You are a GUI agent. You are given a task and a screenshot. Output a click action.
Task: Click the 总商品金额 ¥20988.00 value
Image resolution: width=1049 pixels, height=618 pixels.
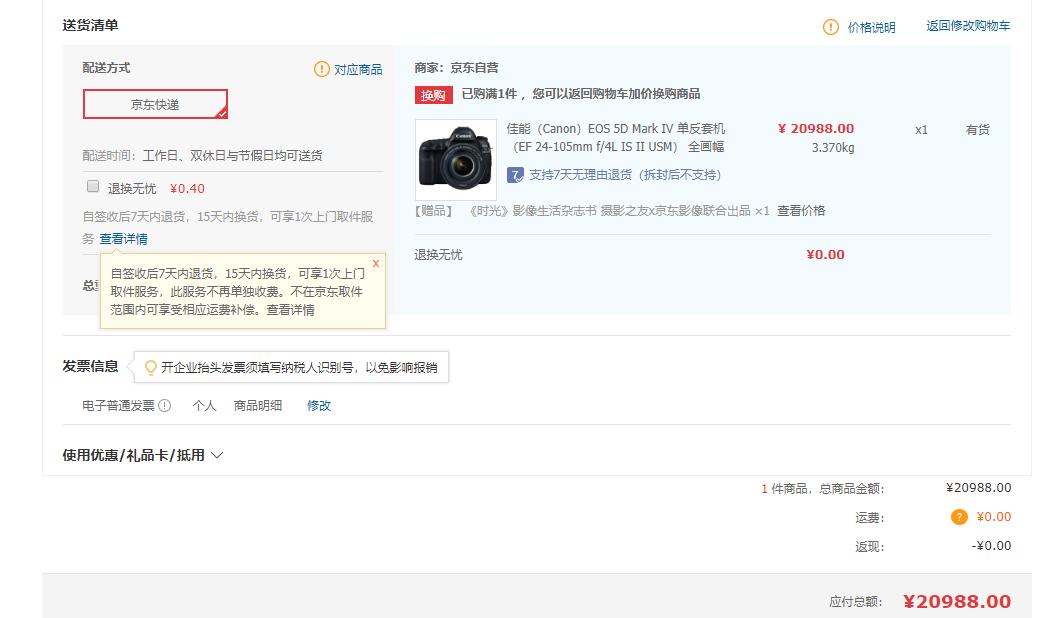click(x=979, y=488)
